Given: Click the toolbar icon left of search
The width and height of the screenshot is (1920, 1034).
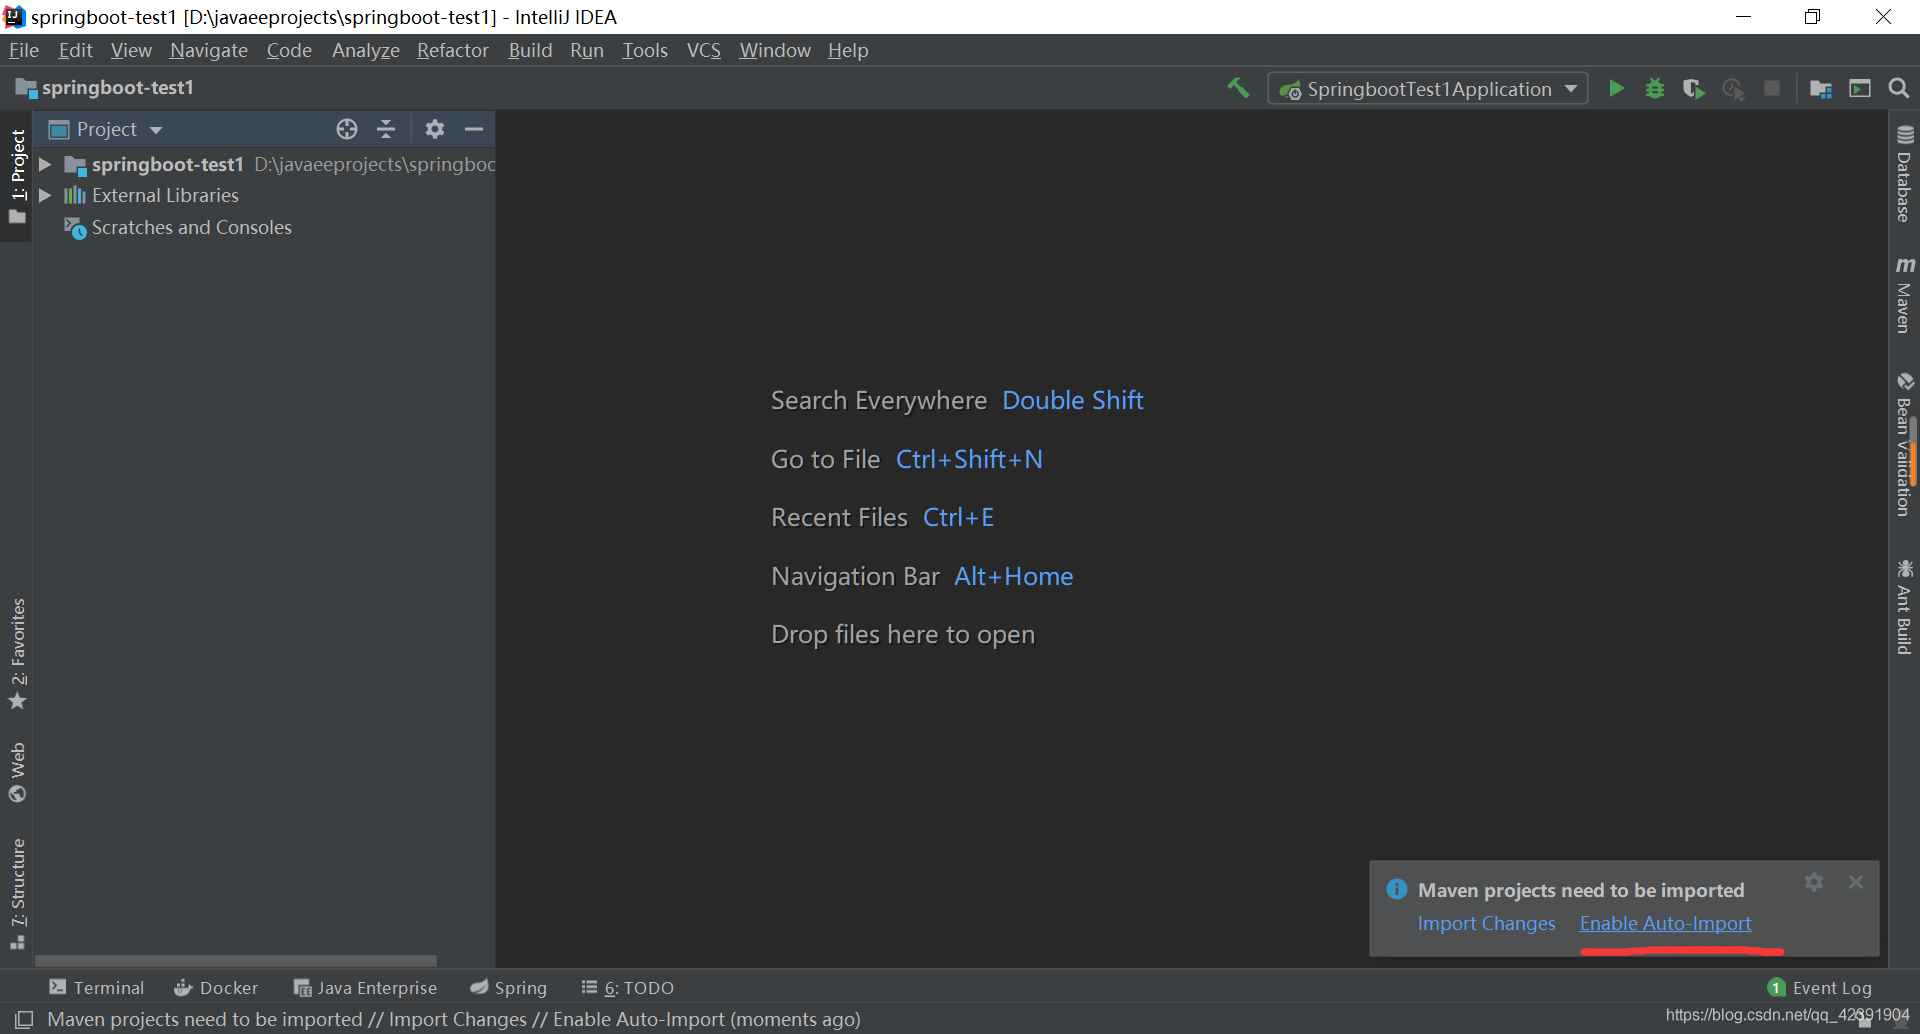Looking at the screenshot, I should click(1860, 89).
